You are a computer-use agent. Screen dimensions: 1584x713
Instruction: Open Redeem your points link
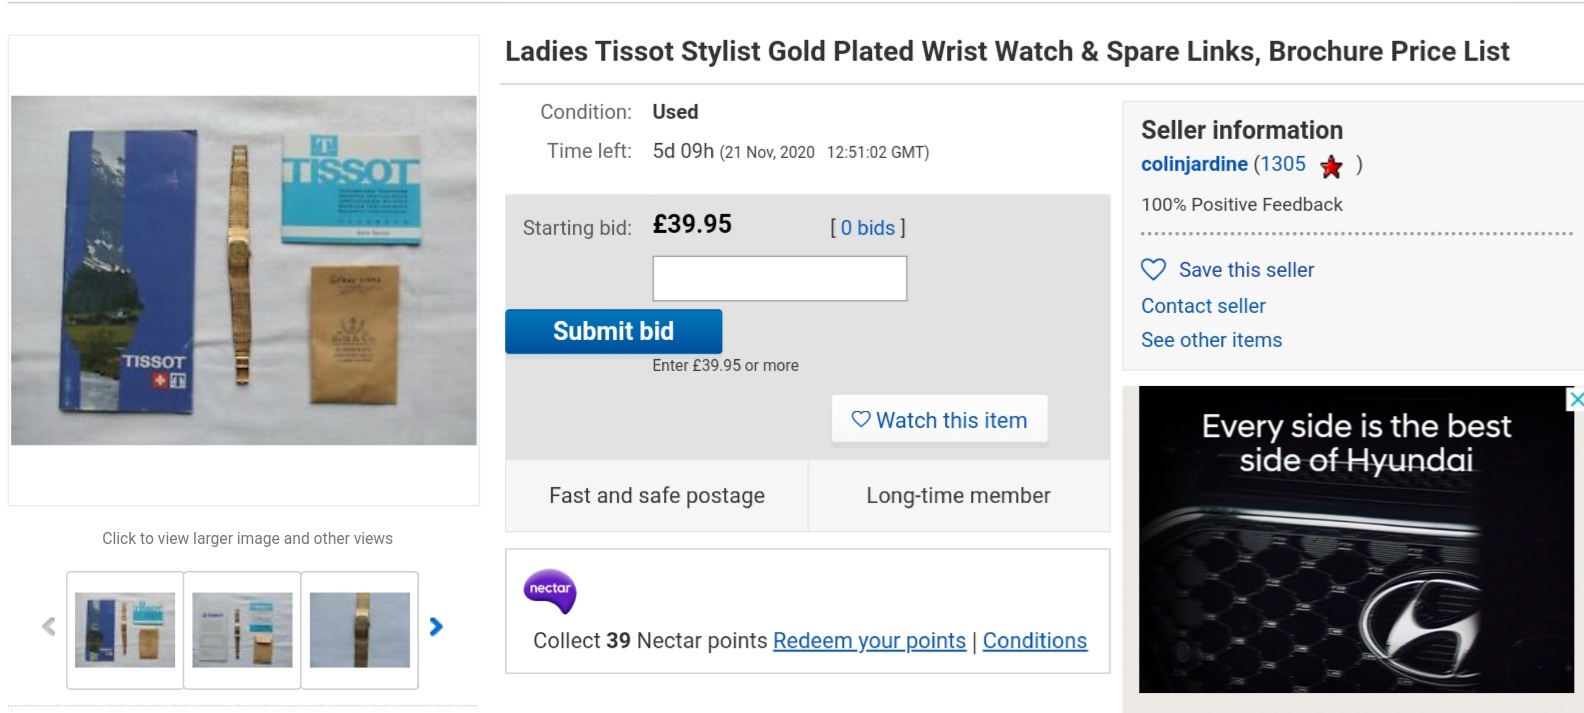pyautogui.click(x=869, y=641)
